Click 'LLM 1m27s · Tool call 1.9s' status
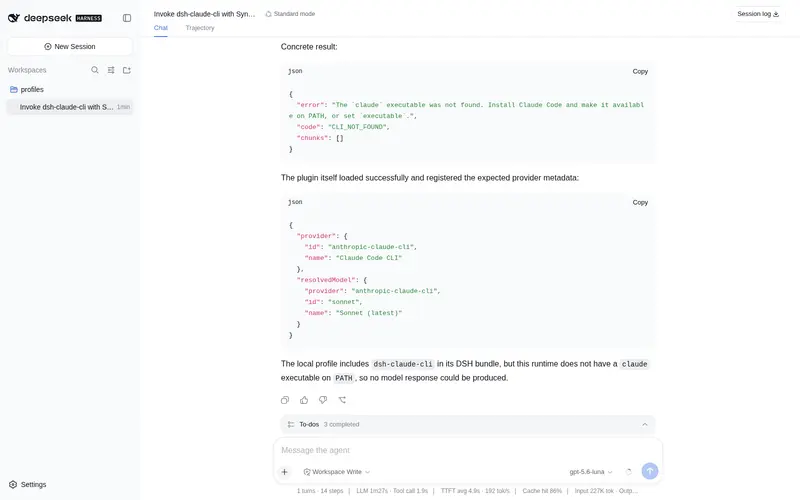Viewport: 800px width, 500px height. pyautogui.click(x=392, y=491)
